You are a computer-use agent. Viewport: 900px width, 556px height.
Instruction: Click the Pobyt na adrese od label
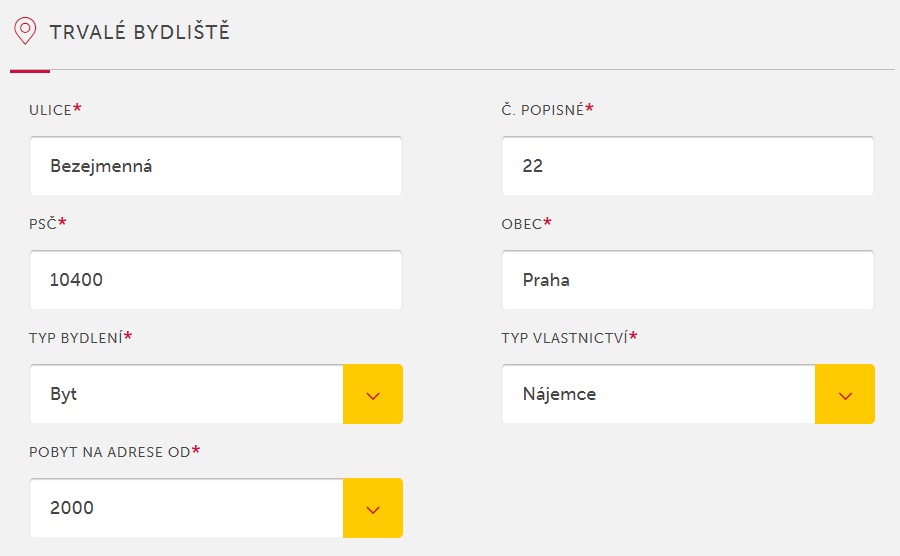(110, 452)
